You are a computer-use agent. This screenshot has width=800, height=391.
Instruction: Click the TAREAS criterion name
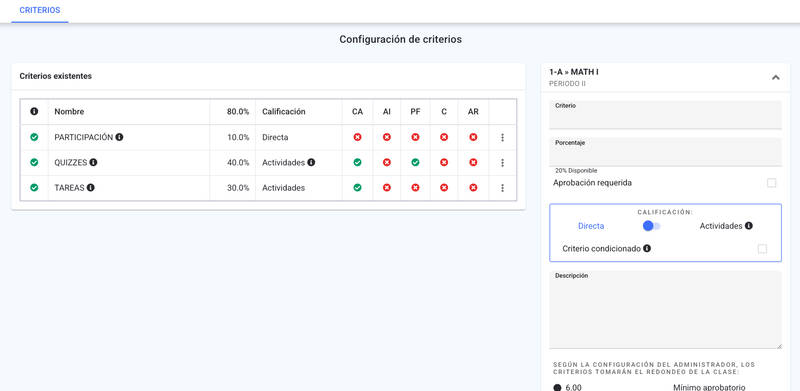(x=69, y=188)
